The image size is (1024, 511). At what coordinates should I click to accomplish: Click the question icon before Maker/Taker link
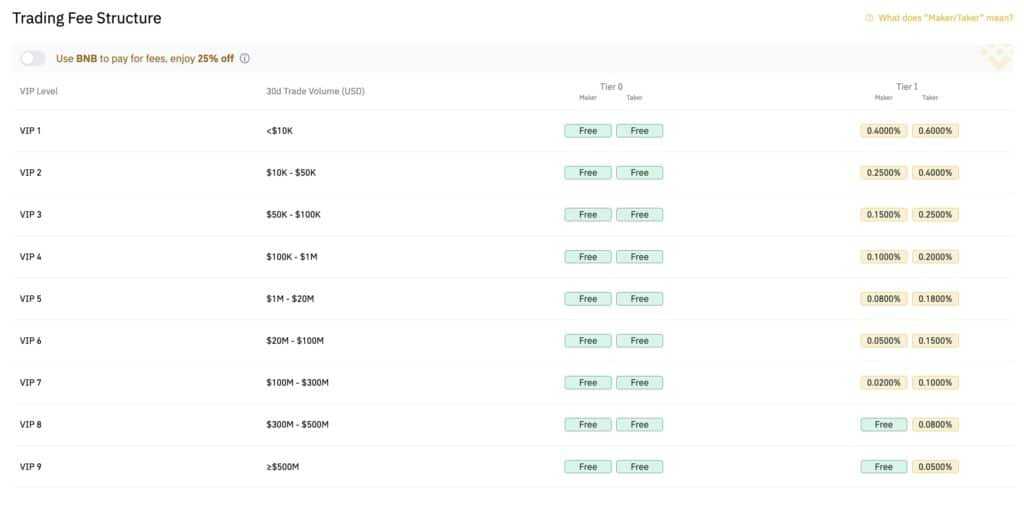click(x=869, y=18)
